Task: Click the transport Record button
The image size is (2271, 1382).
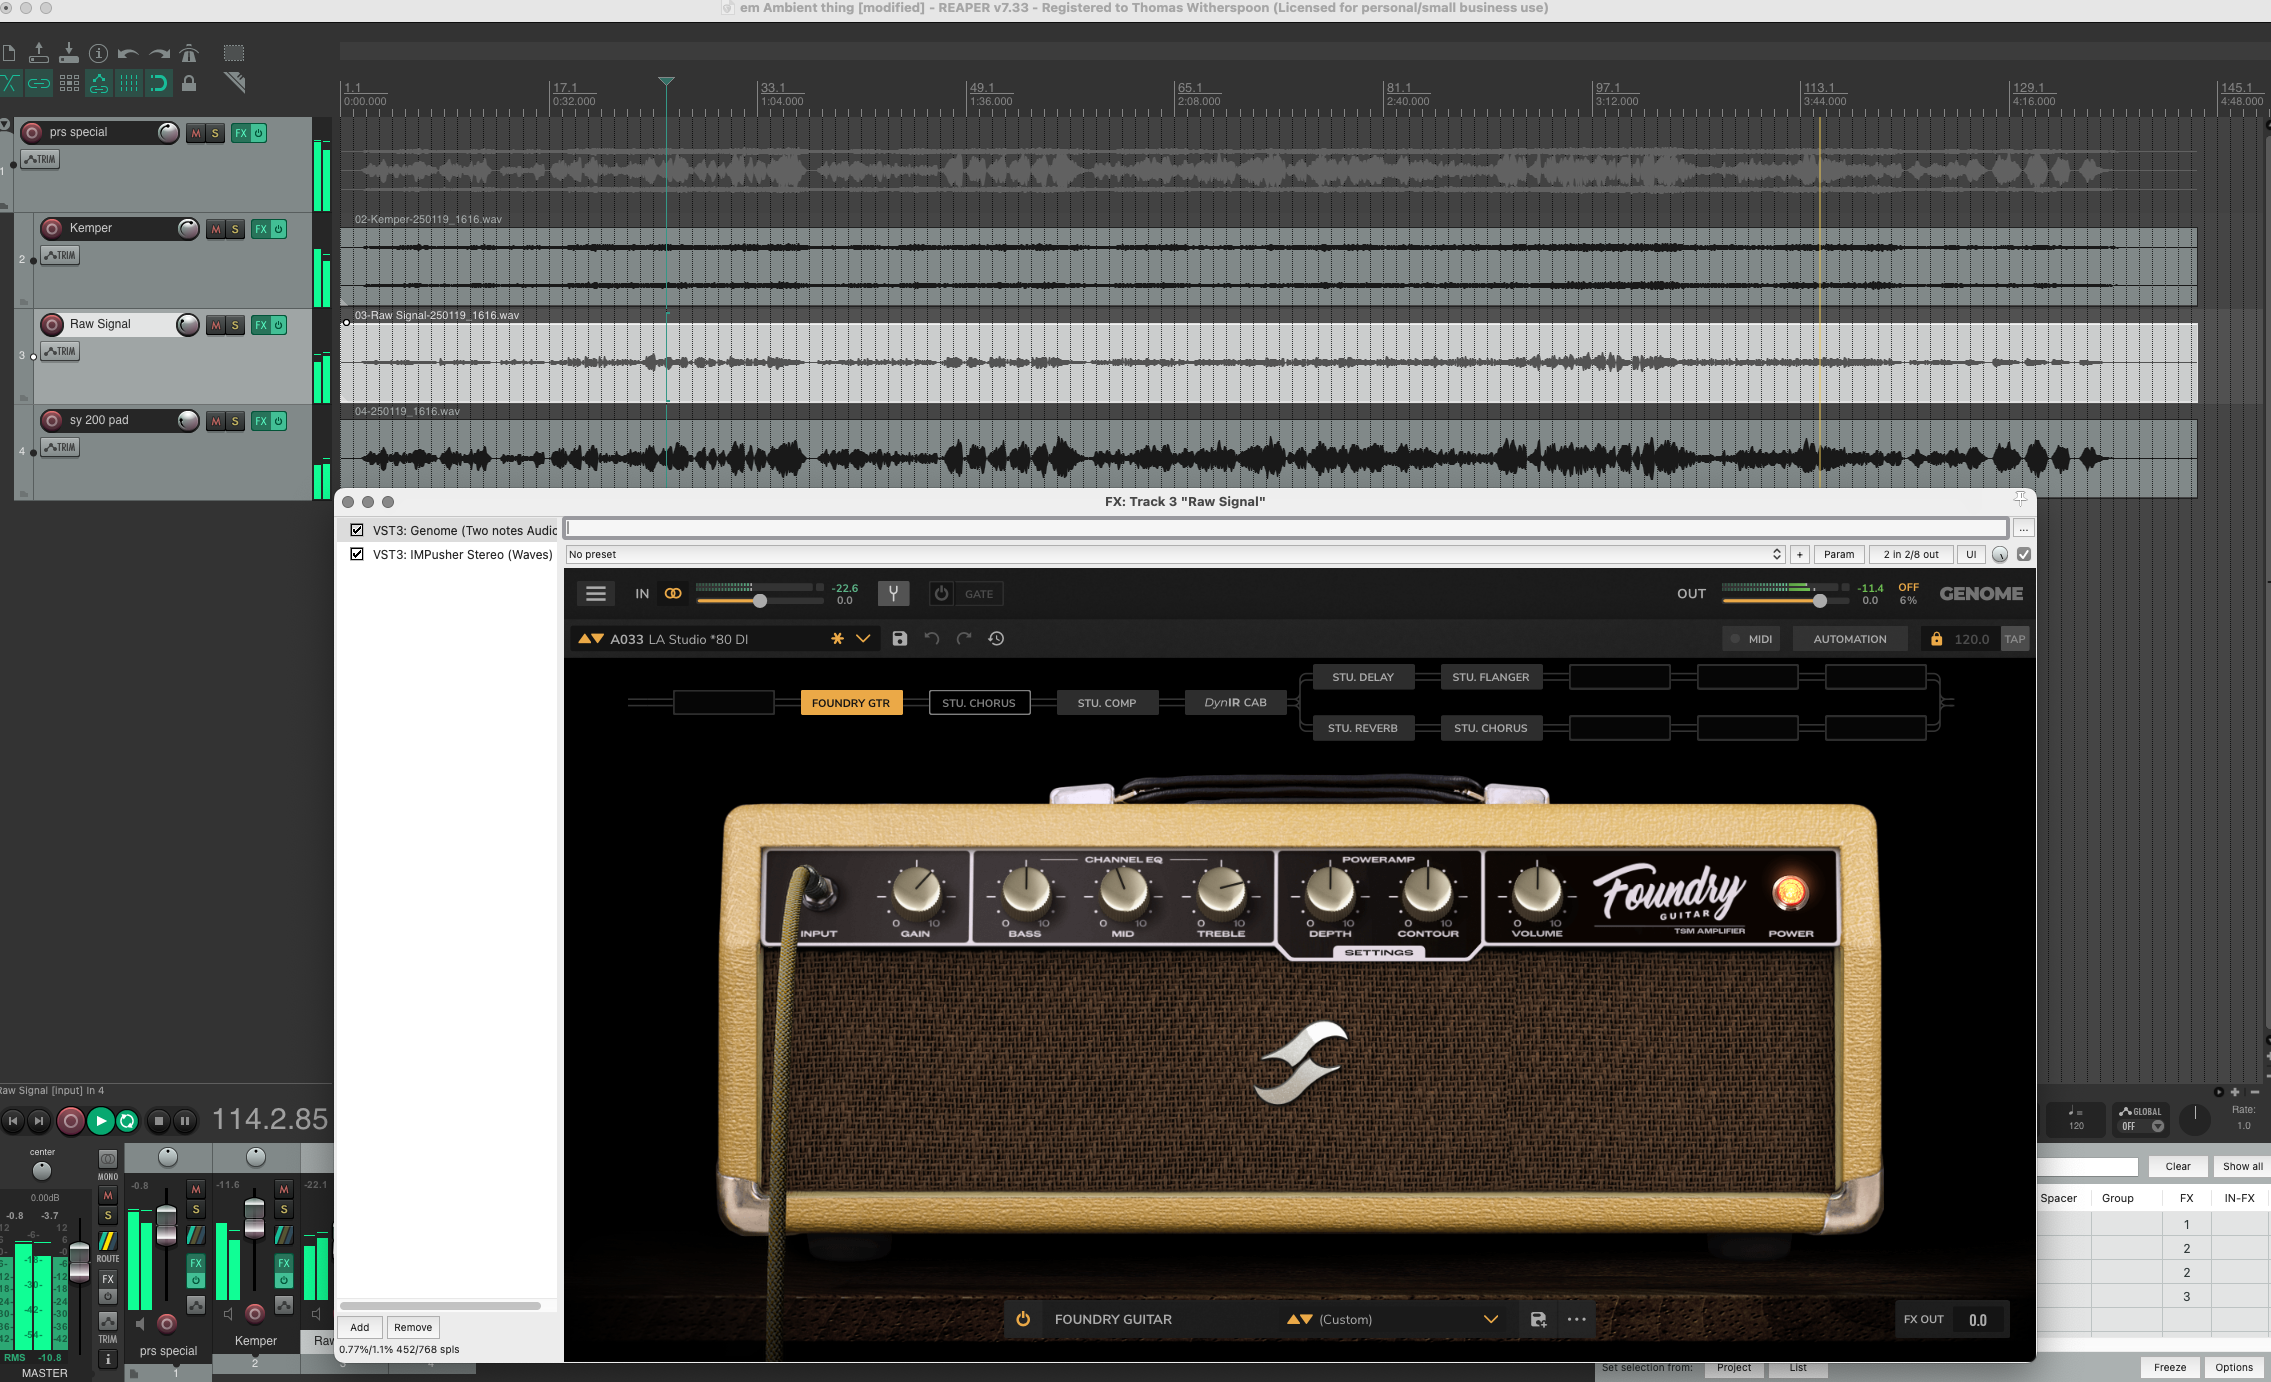Action: click(70, 1121)
